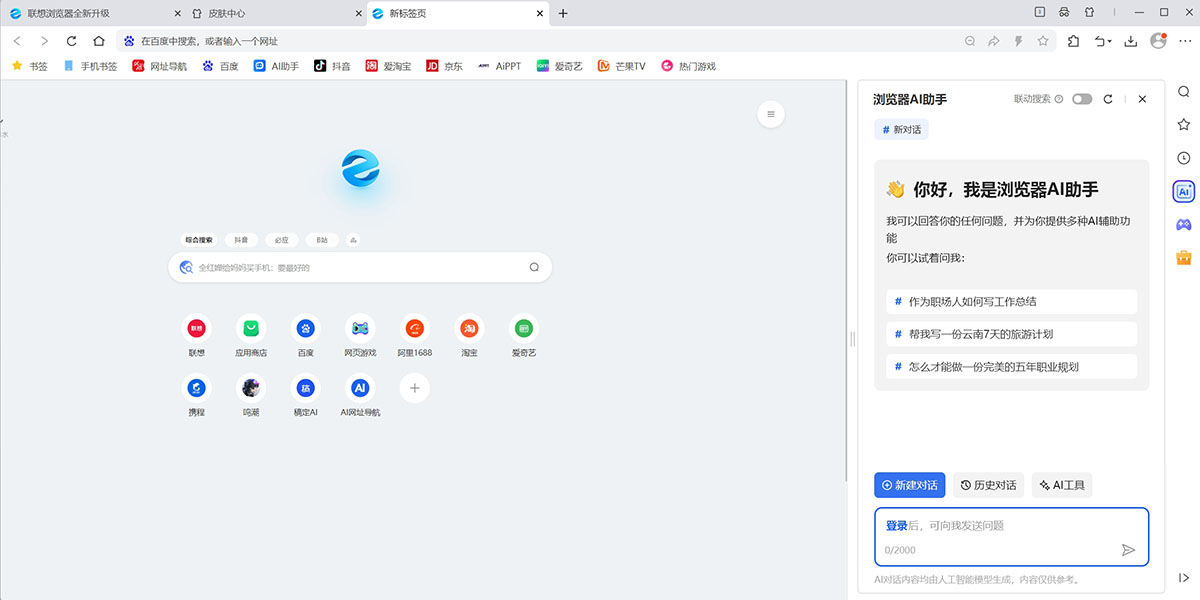The image size is (1200, 600).
Task: Open skin center via the shirt icon
Action: pyautogui.click(x=1089, y=12)
